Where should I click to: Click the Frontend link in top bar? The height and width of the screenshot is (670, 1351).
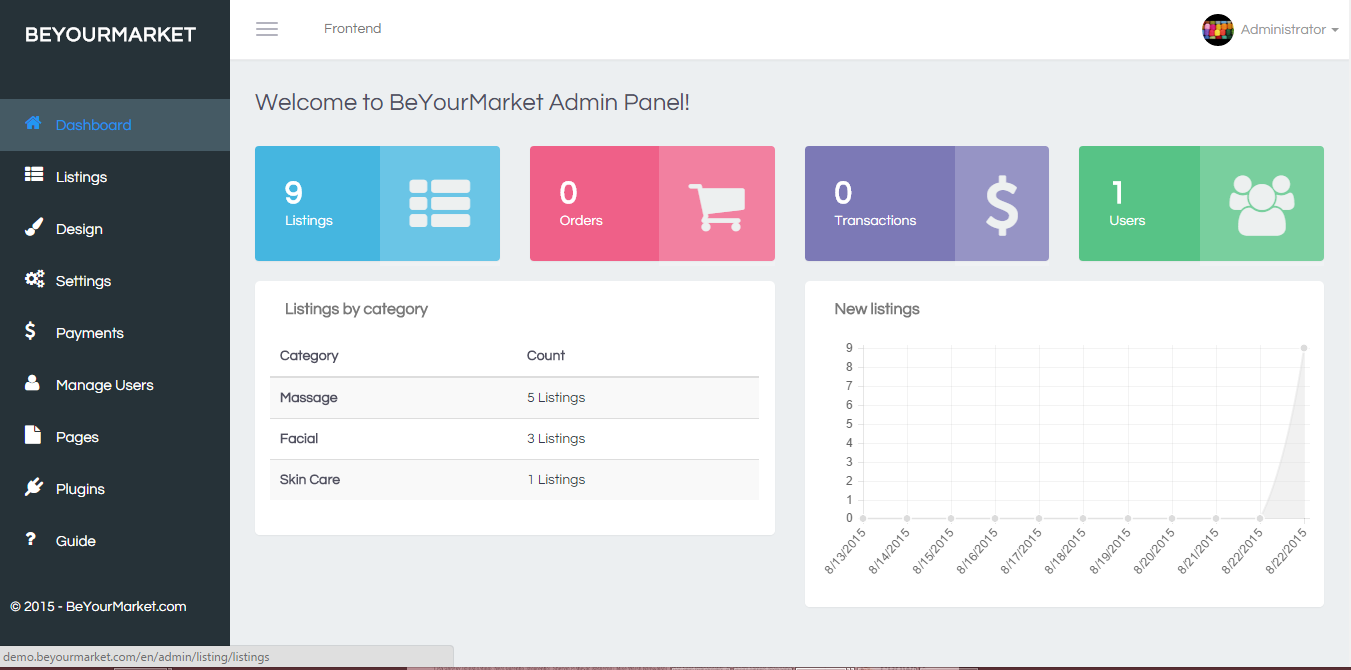352,29
